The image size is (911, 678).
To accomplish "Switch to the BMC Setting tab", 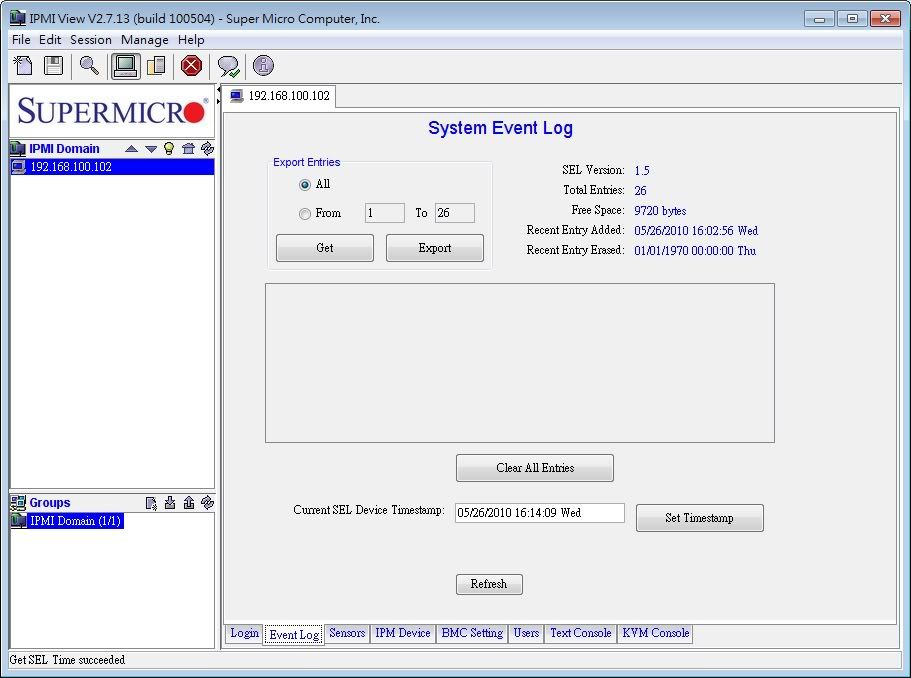I will point(472,633).
